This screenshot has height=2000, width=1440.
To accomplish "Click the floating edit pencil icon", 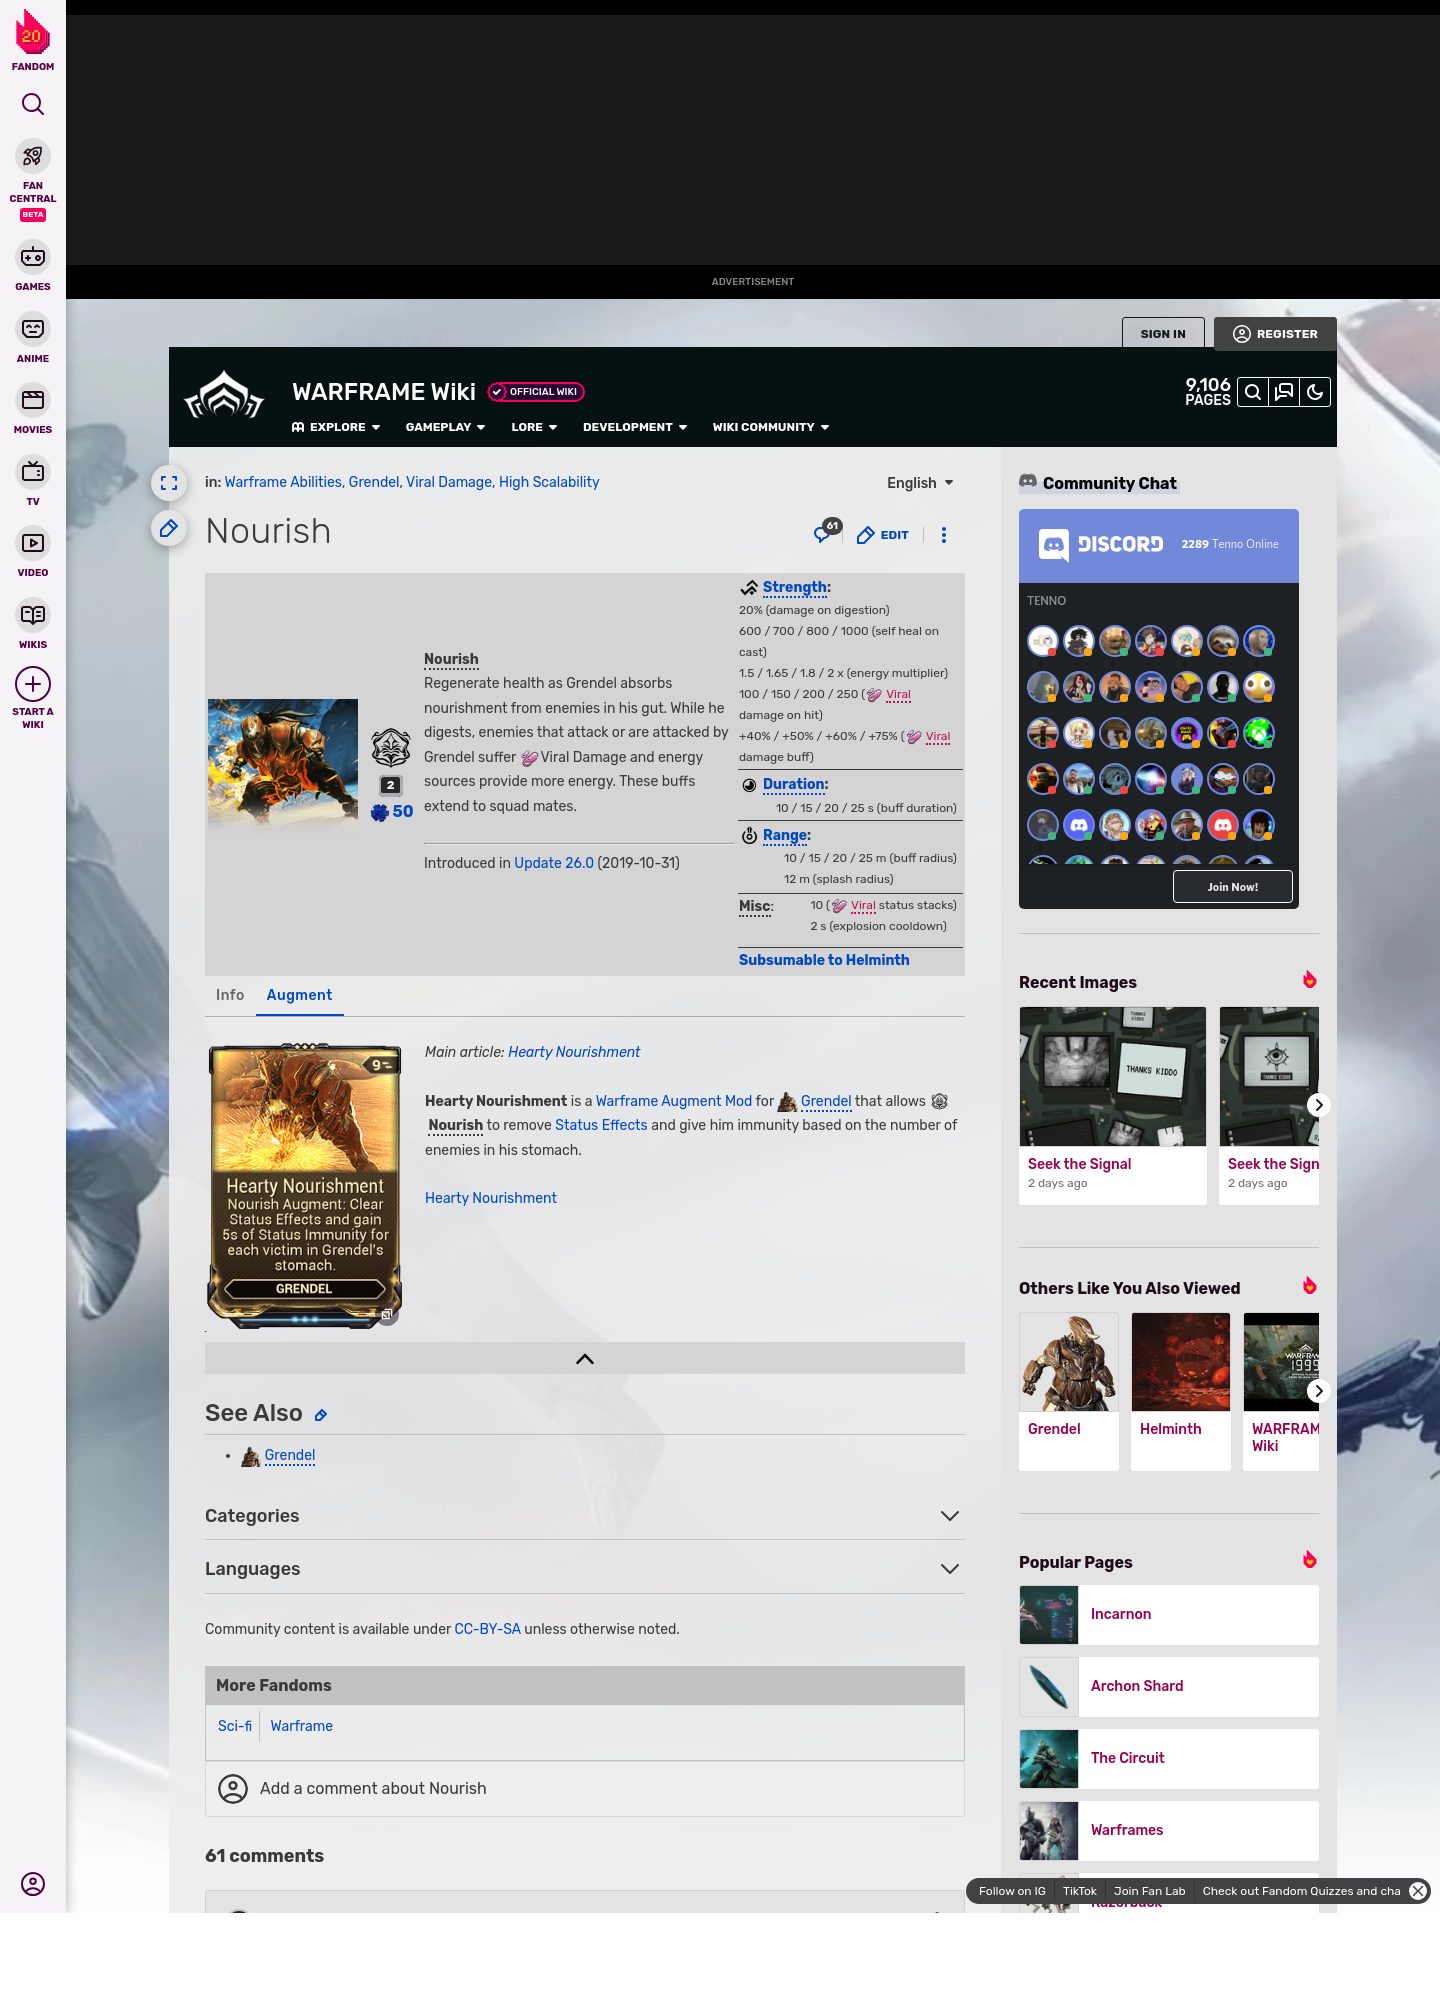I will [169, 528].
